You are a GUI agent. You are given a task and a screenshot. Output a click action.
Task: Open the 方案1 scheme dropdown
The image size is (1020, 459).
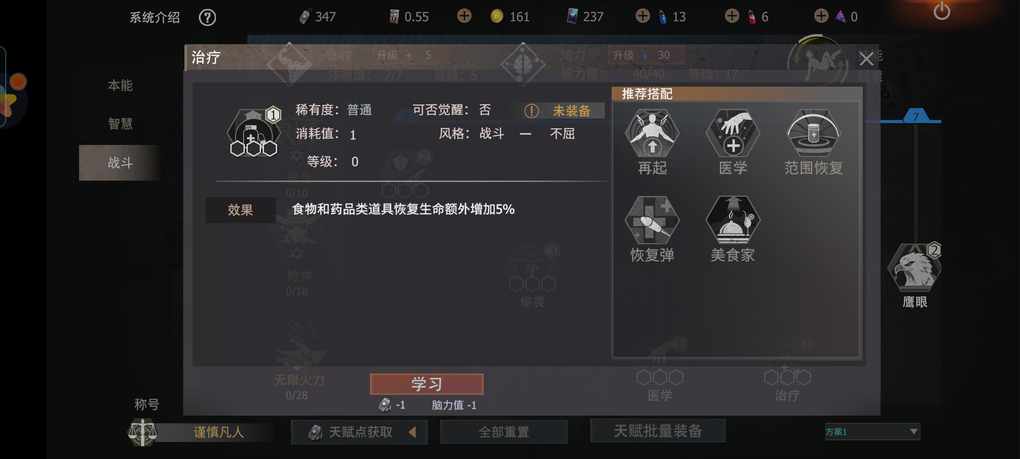point(872,432)
